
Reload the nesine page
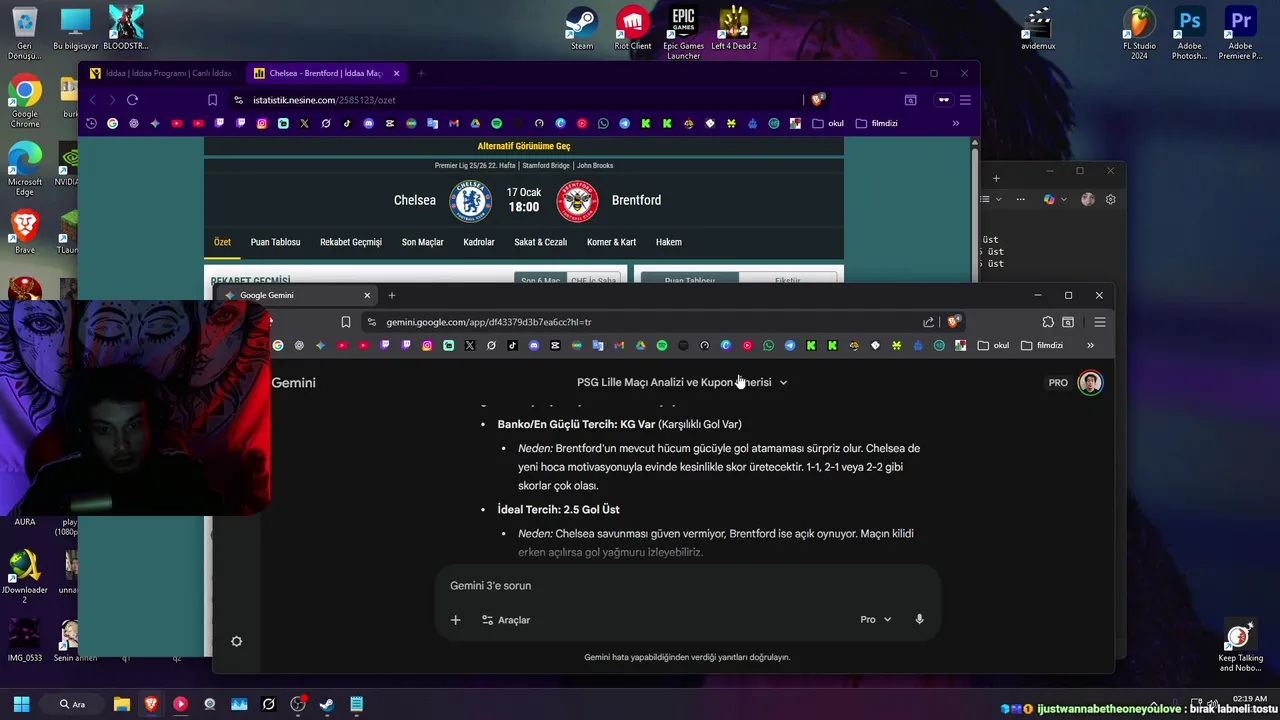tap(132, 100)
